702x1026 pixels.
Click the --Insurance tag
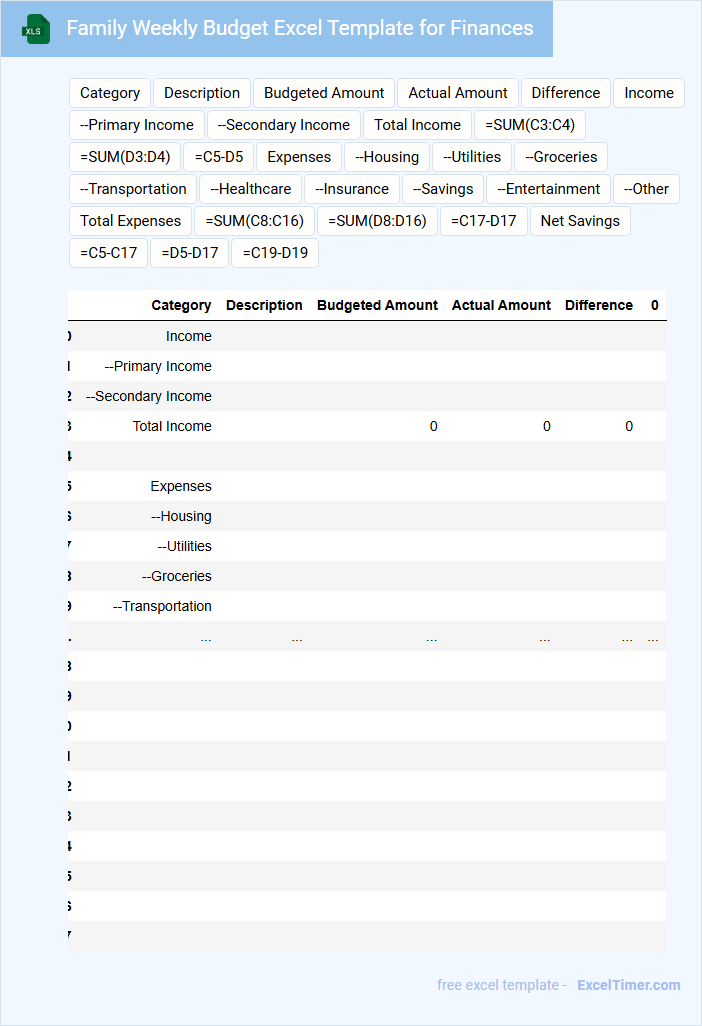352,189
